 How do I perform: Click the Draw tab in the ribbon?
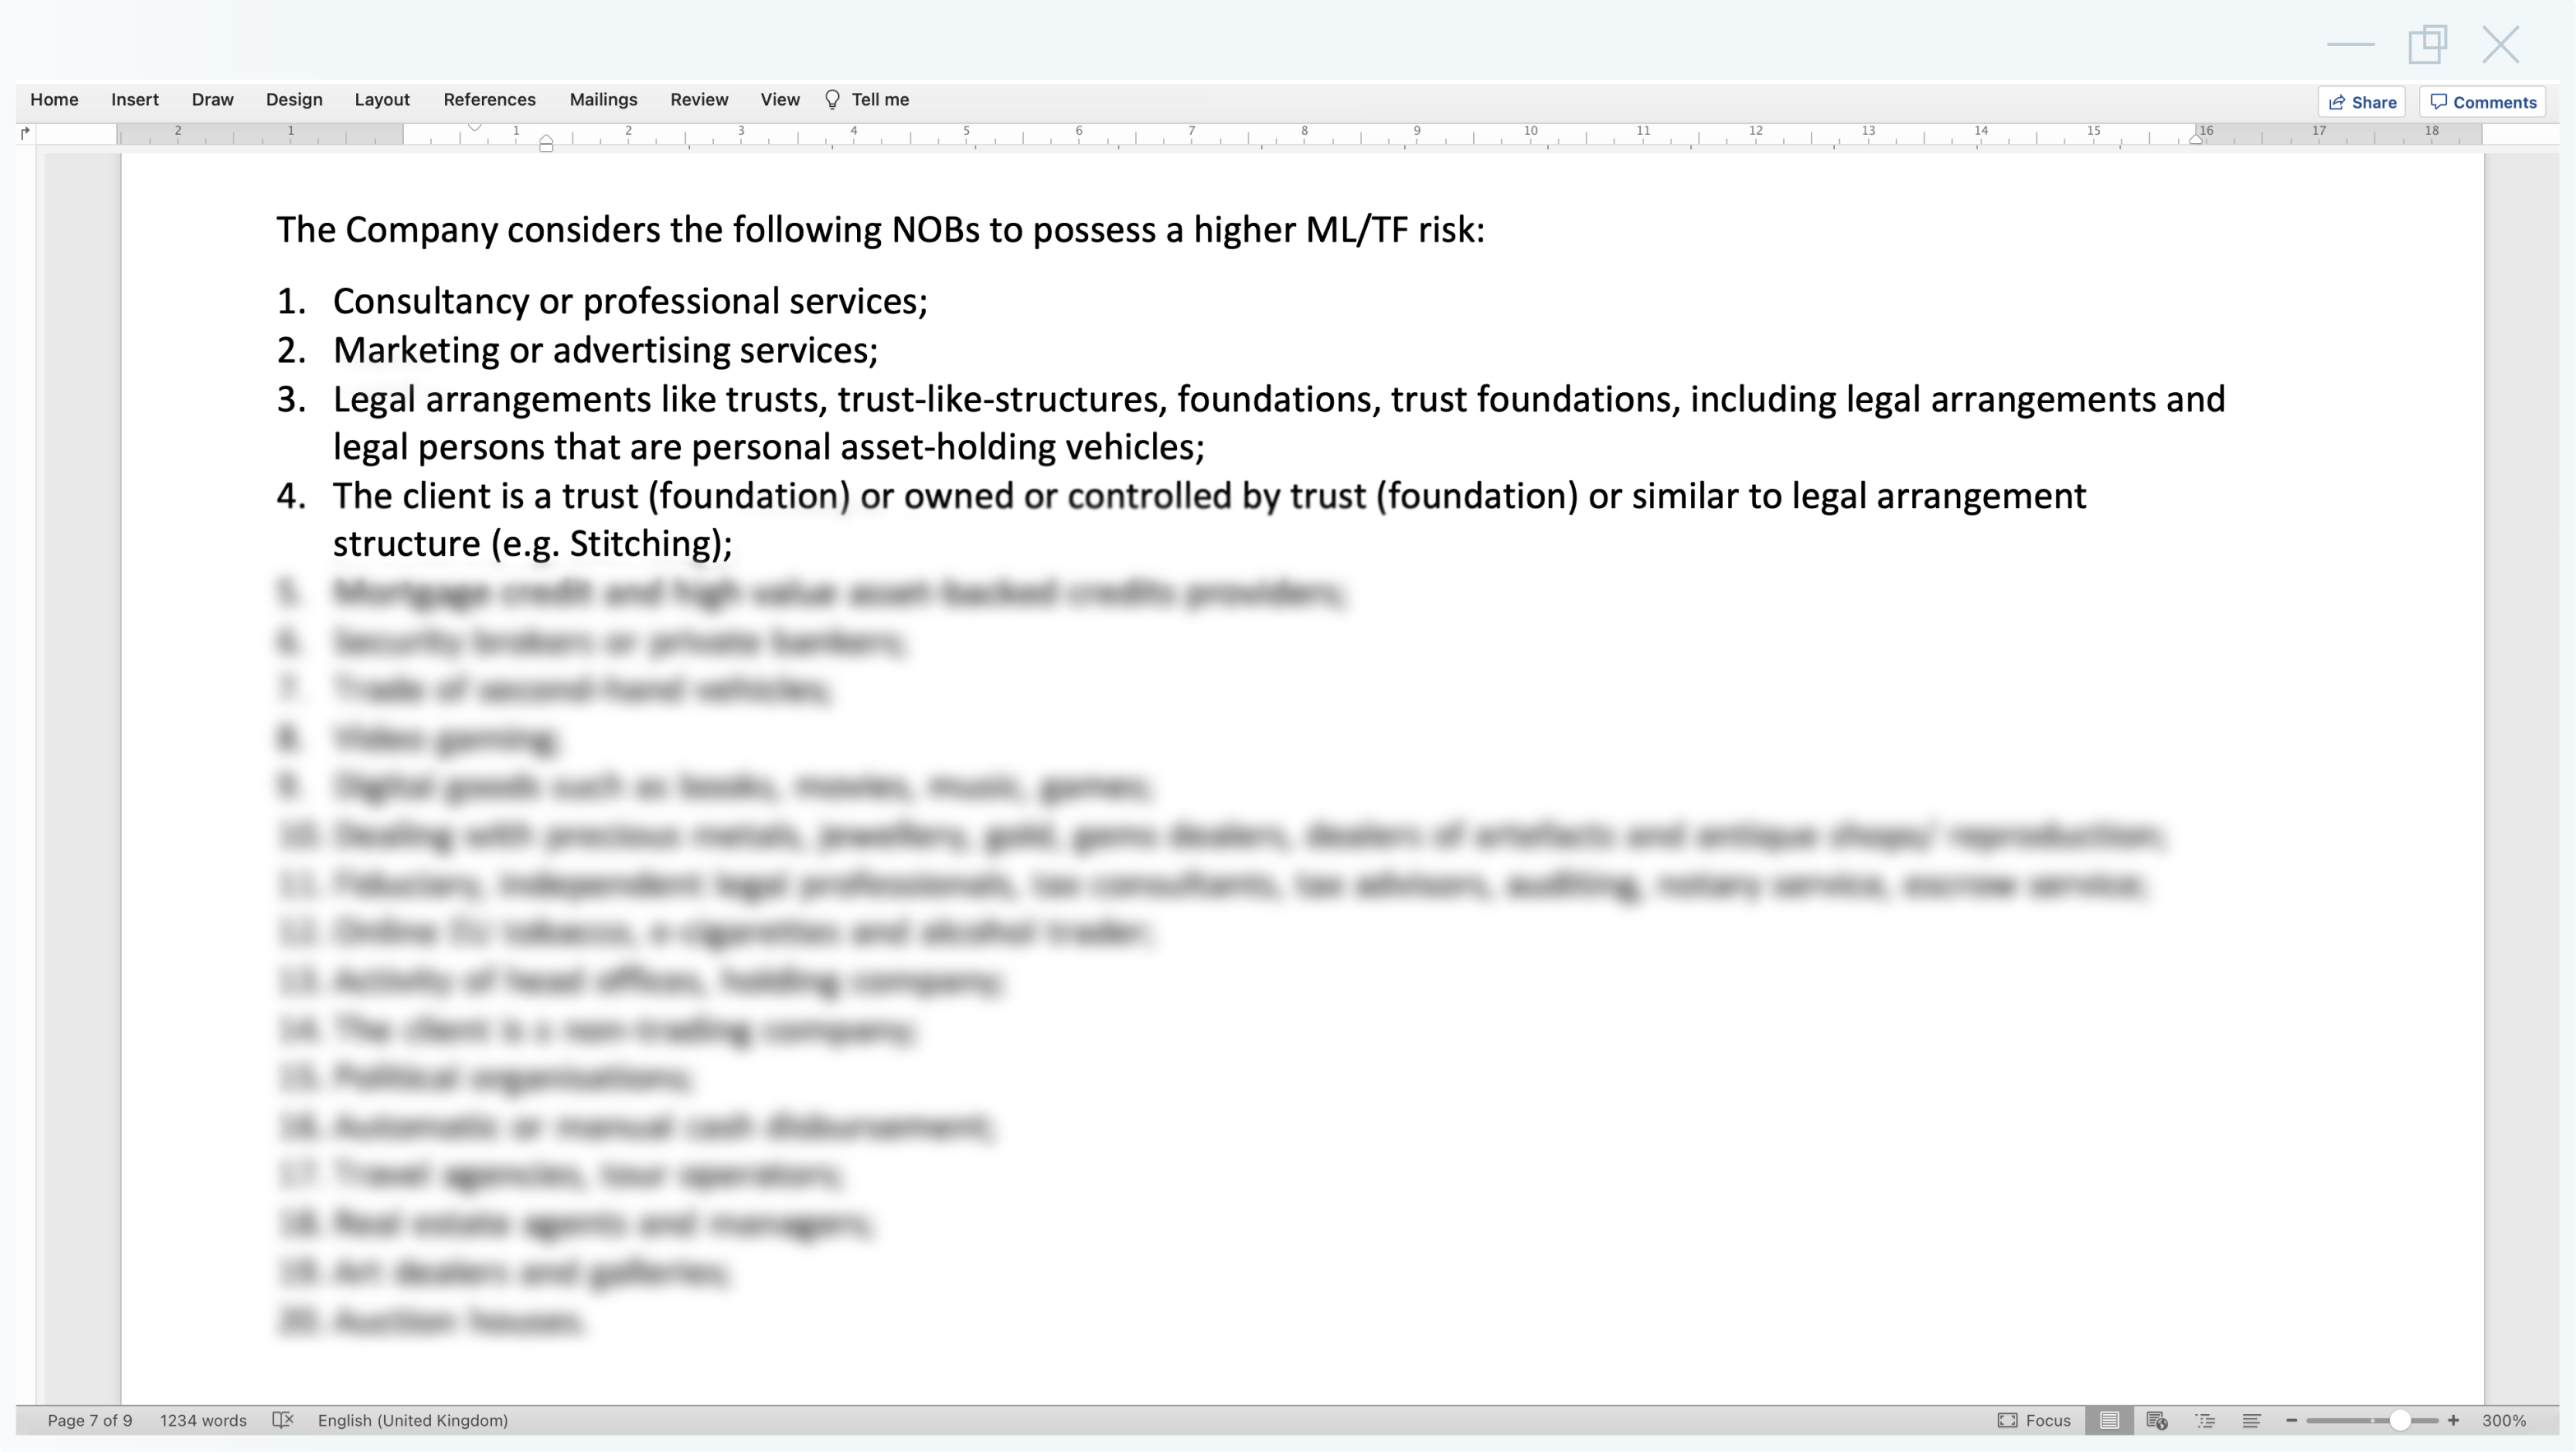click(x=212, y=99)
